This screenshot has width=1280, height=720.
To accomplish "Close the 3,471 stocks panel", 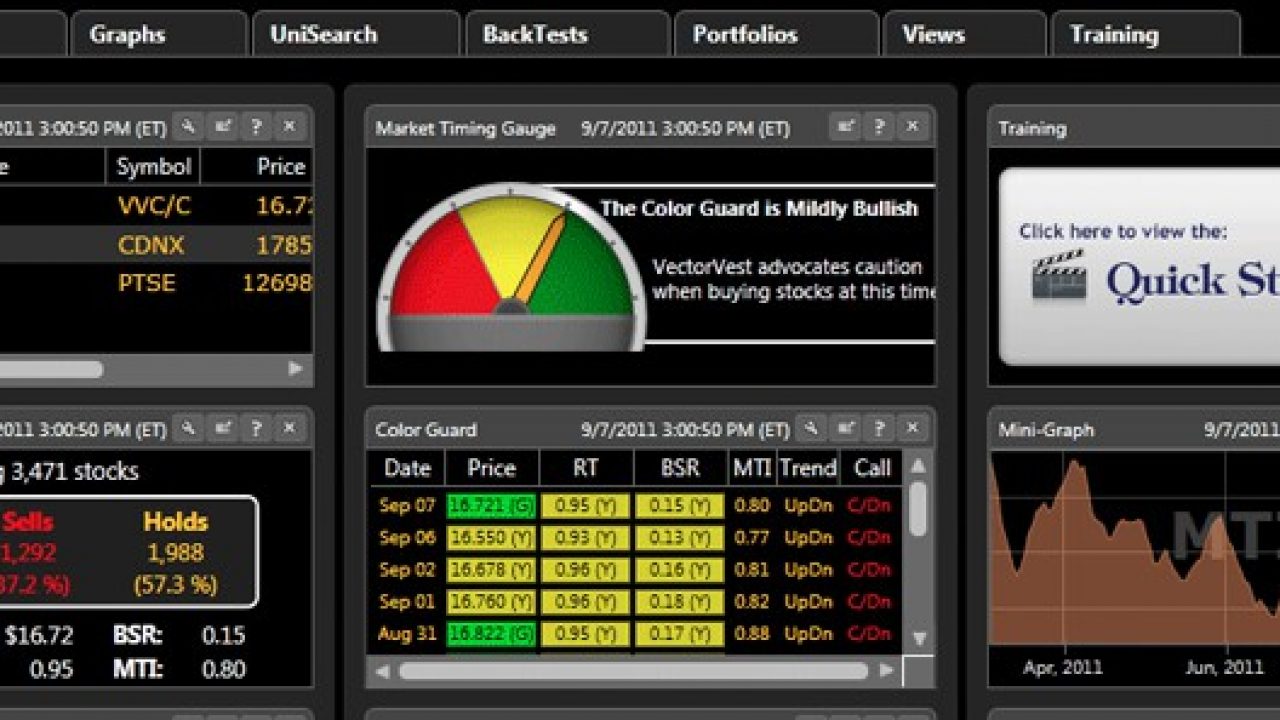I will 290,428.
